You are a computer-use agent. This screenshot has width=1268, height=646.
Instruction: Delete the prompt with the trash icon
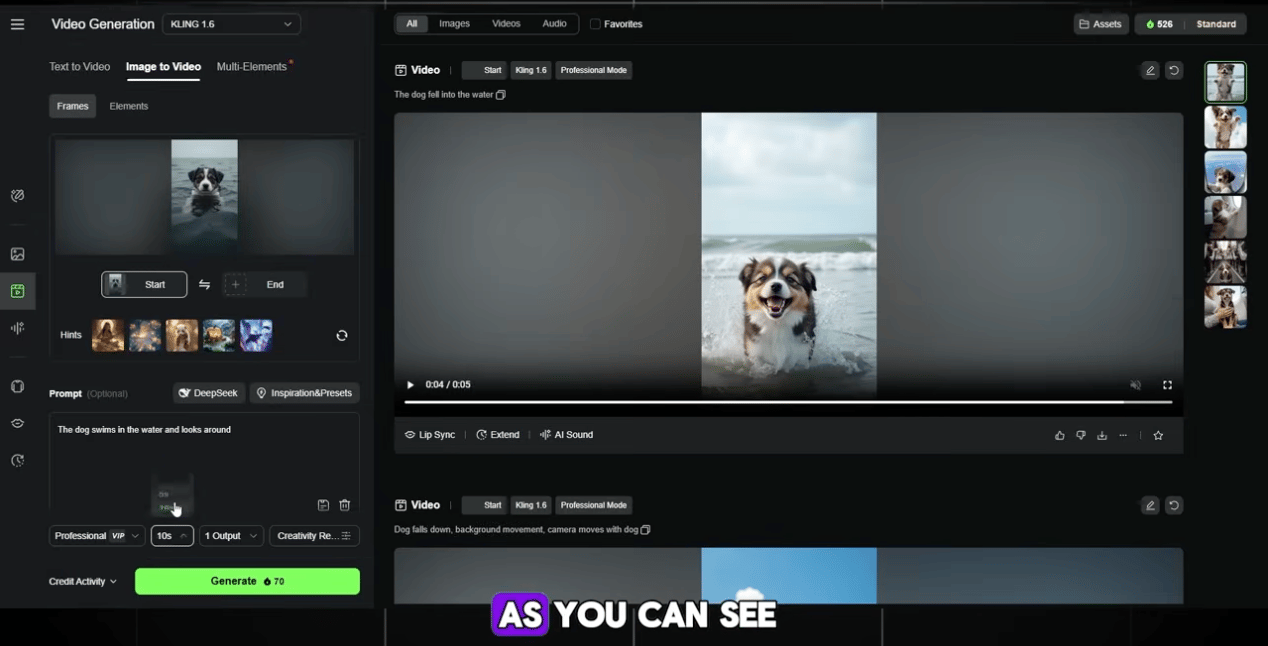click(x=345, y=506)
